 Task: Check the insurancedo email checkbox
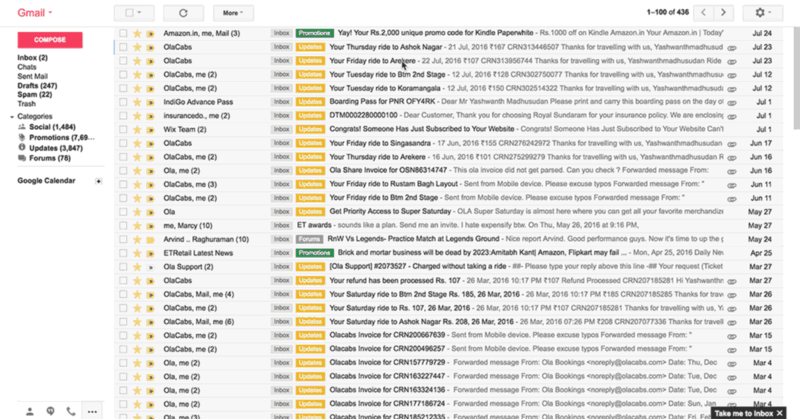coord(123,116)
